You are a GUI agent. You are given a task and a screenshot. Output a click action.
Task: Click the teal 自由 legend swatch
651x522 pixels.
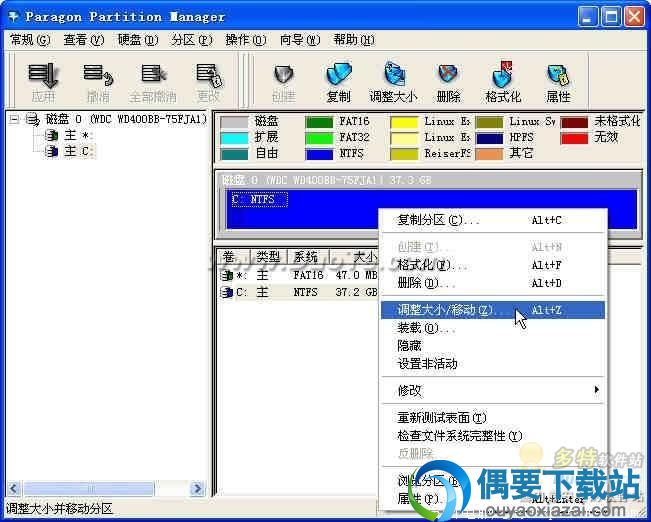[x=234, y=154]
